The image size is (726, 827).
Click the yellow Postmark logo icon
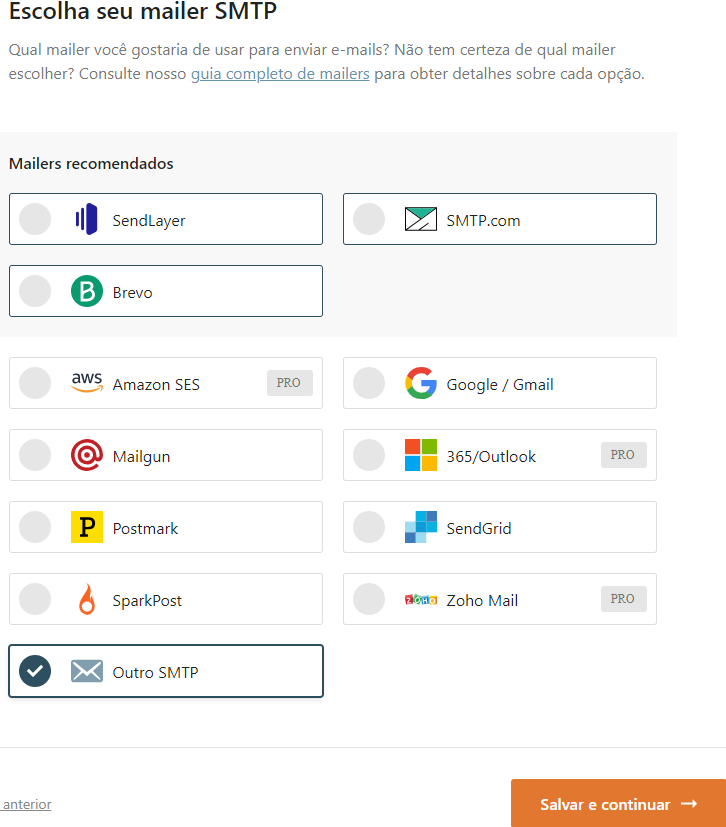[x=87, y=527]
